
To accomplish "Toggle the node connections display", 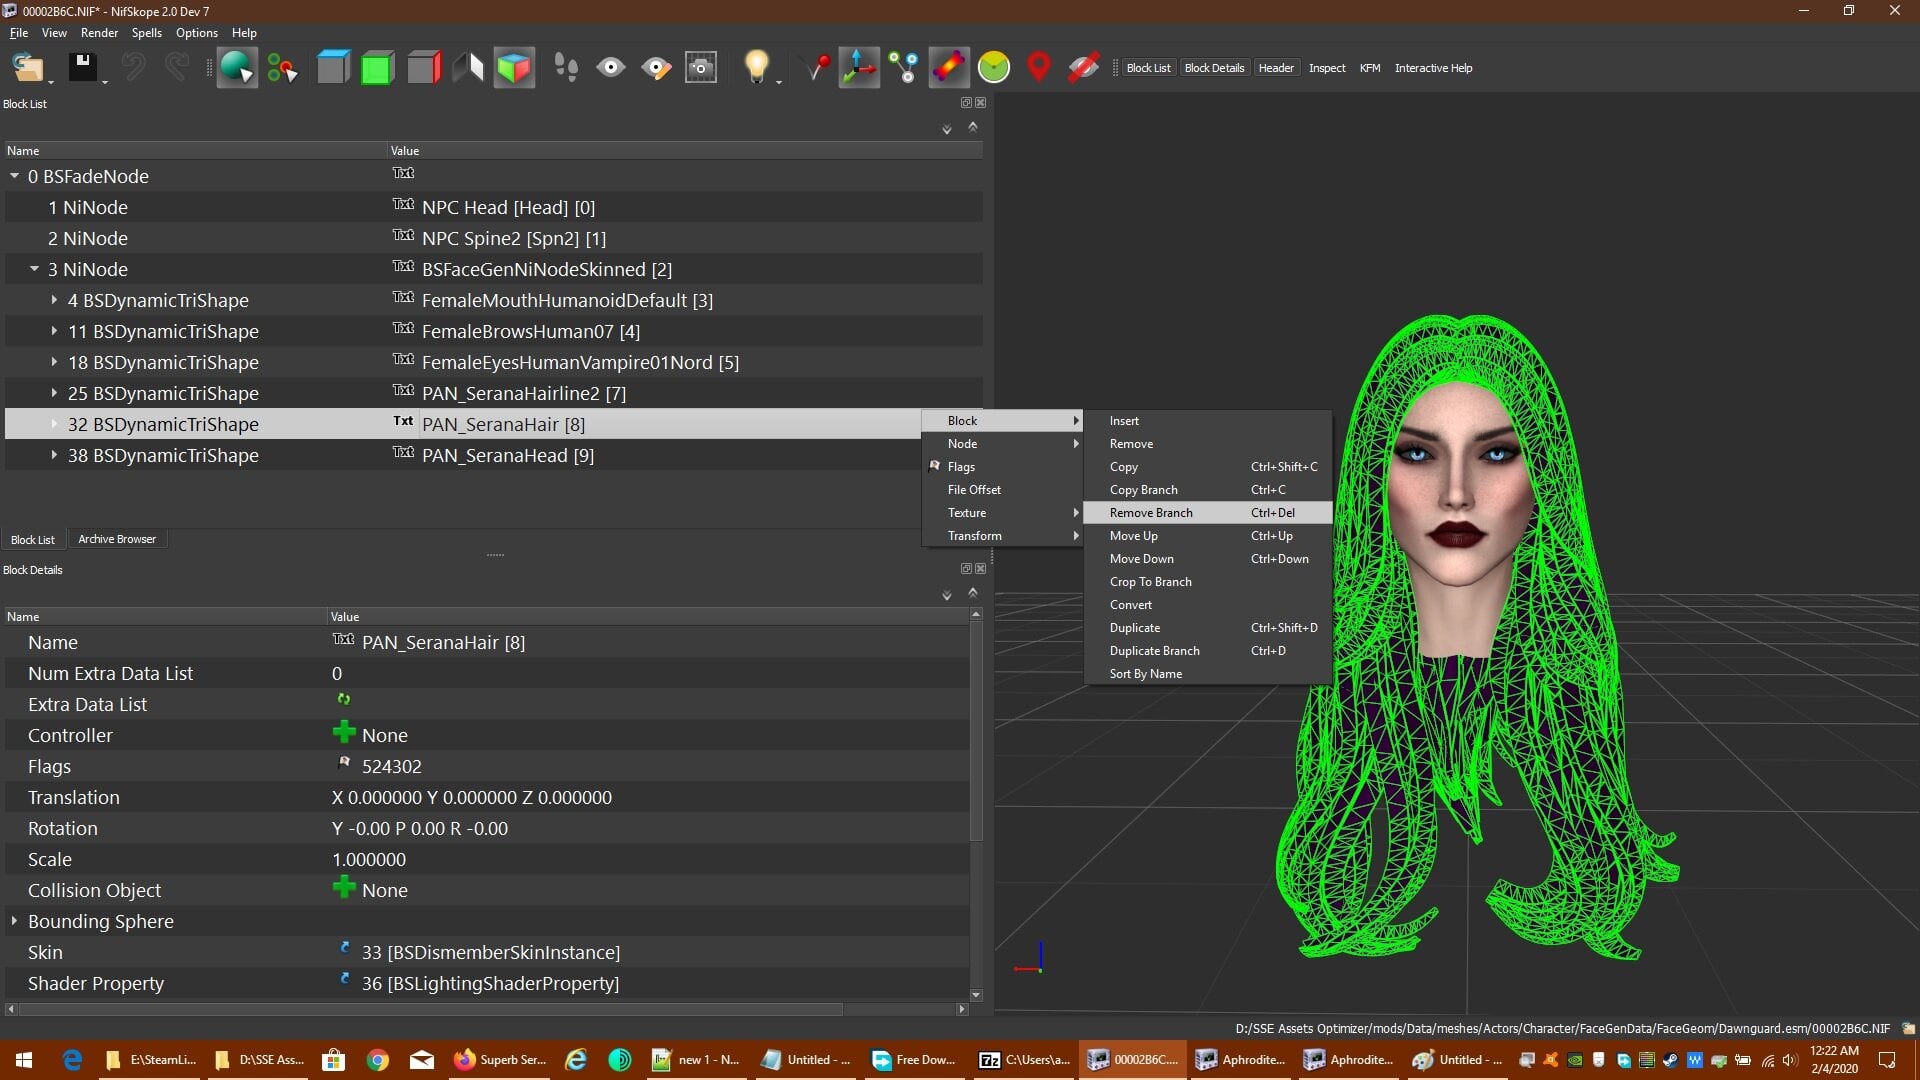I will pos(904,68).
